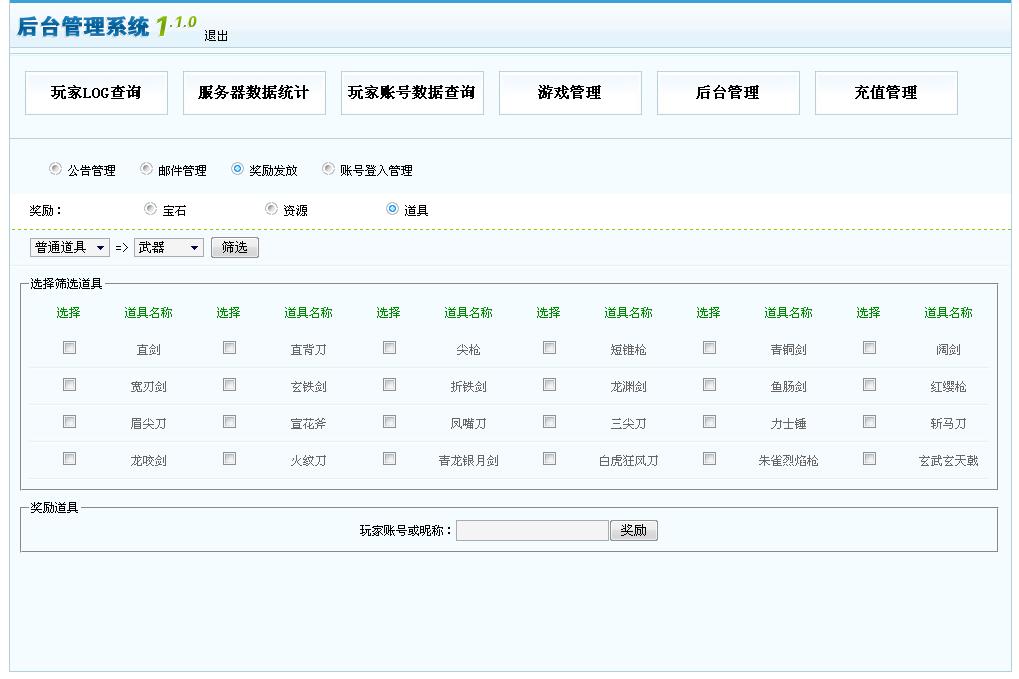
Task: Switch to the 游戏管理 section
Action: click(569, 92)
